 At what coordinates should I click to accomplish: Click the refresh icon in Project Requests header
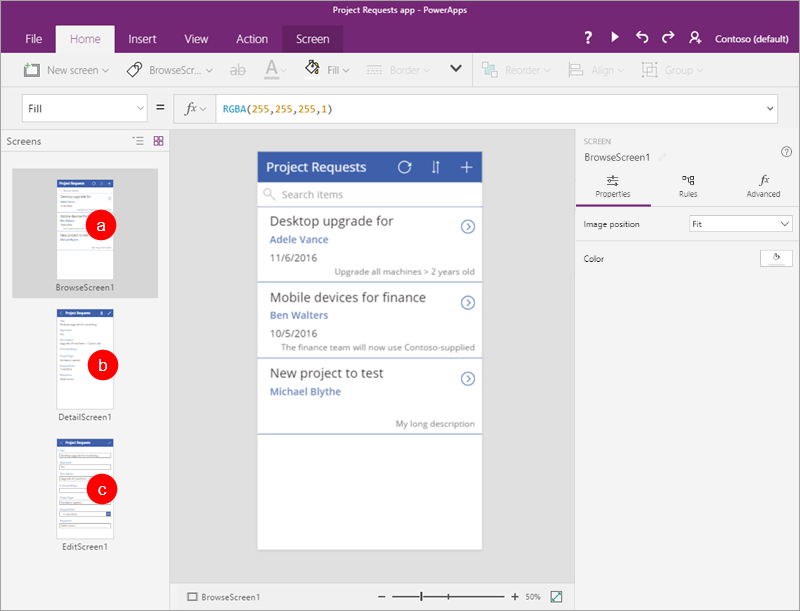405,167
